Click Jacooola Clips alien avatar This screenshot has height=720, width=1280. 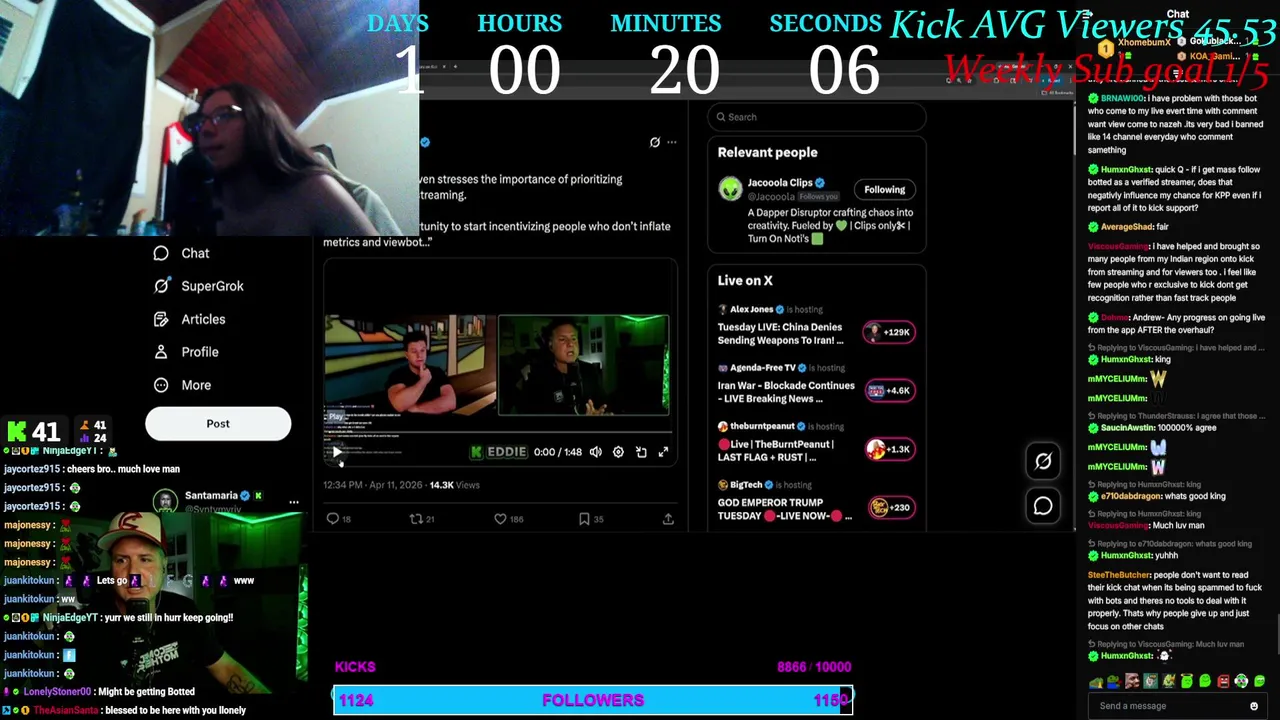tap(730, 188)
